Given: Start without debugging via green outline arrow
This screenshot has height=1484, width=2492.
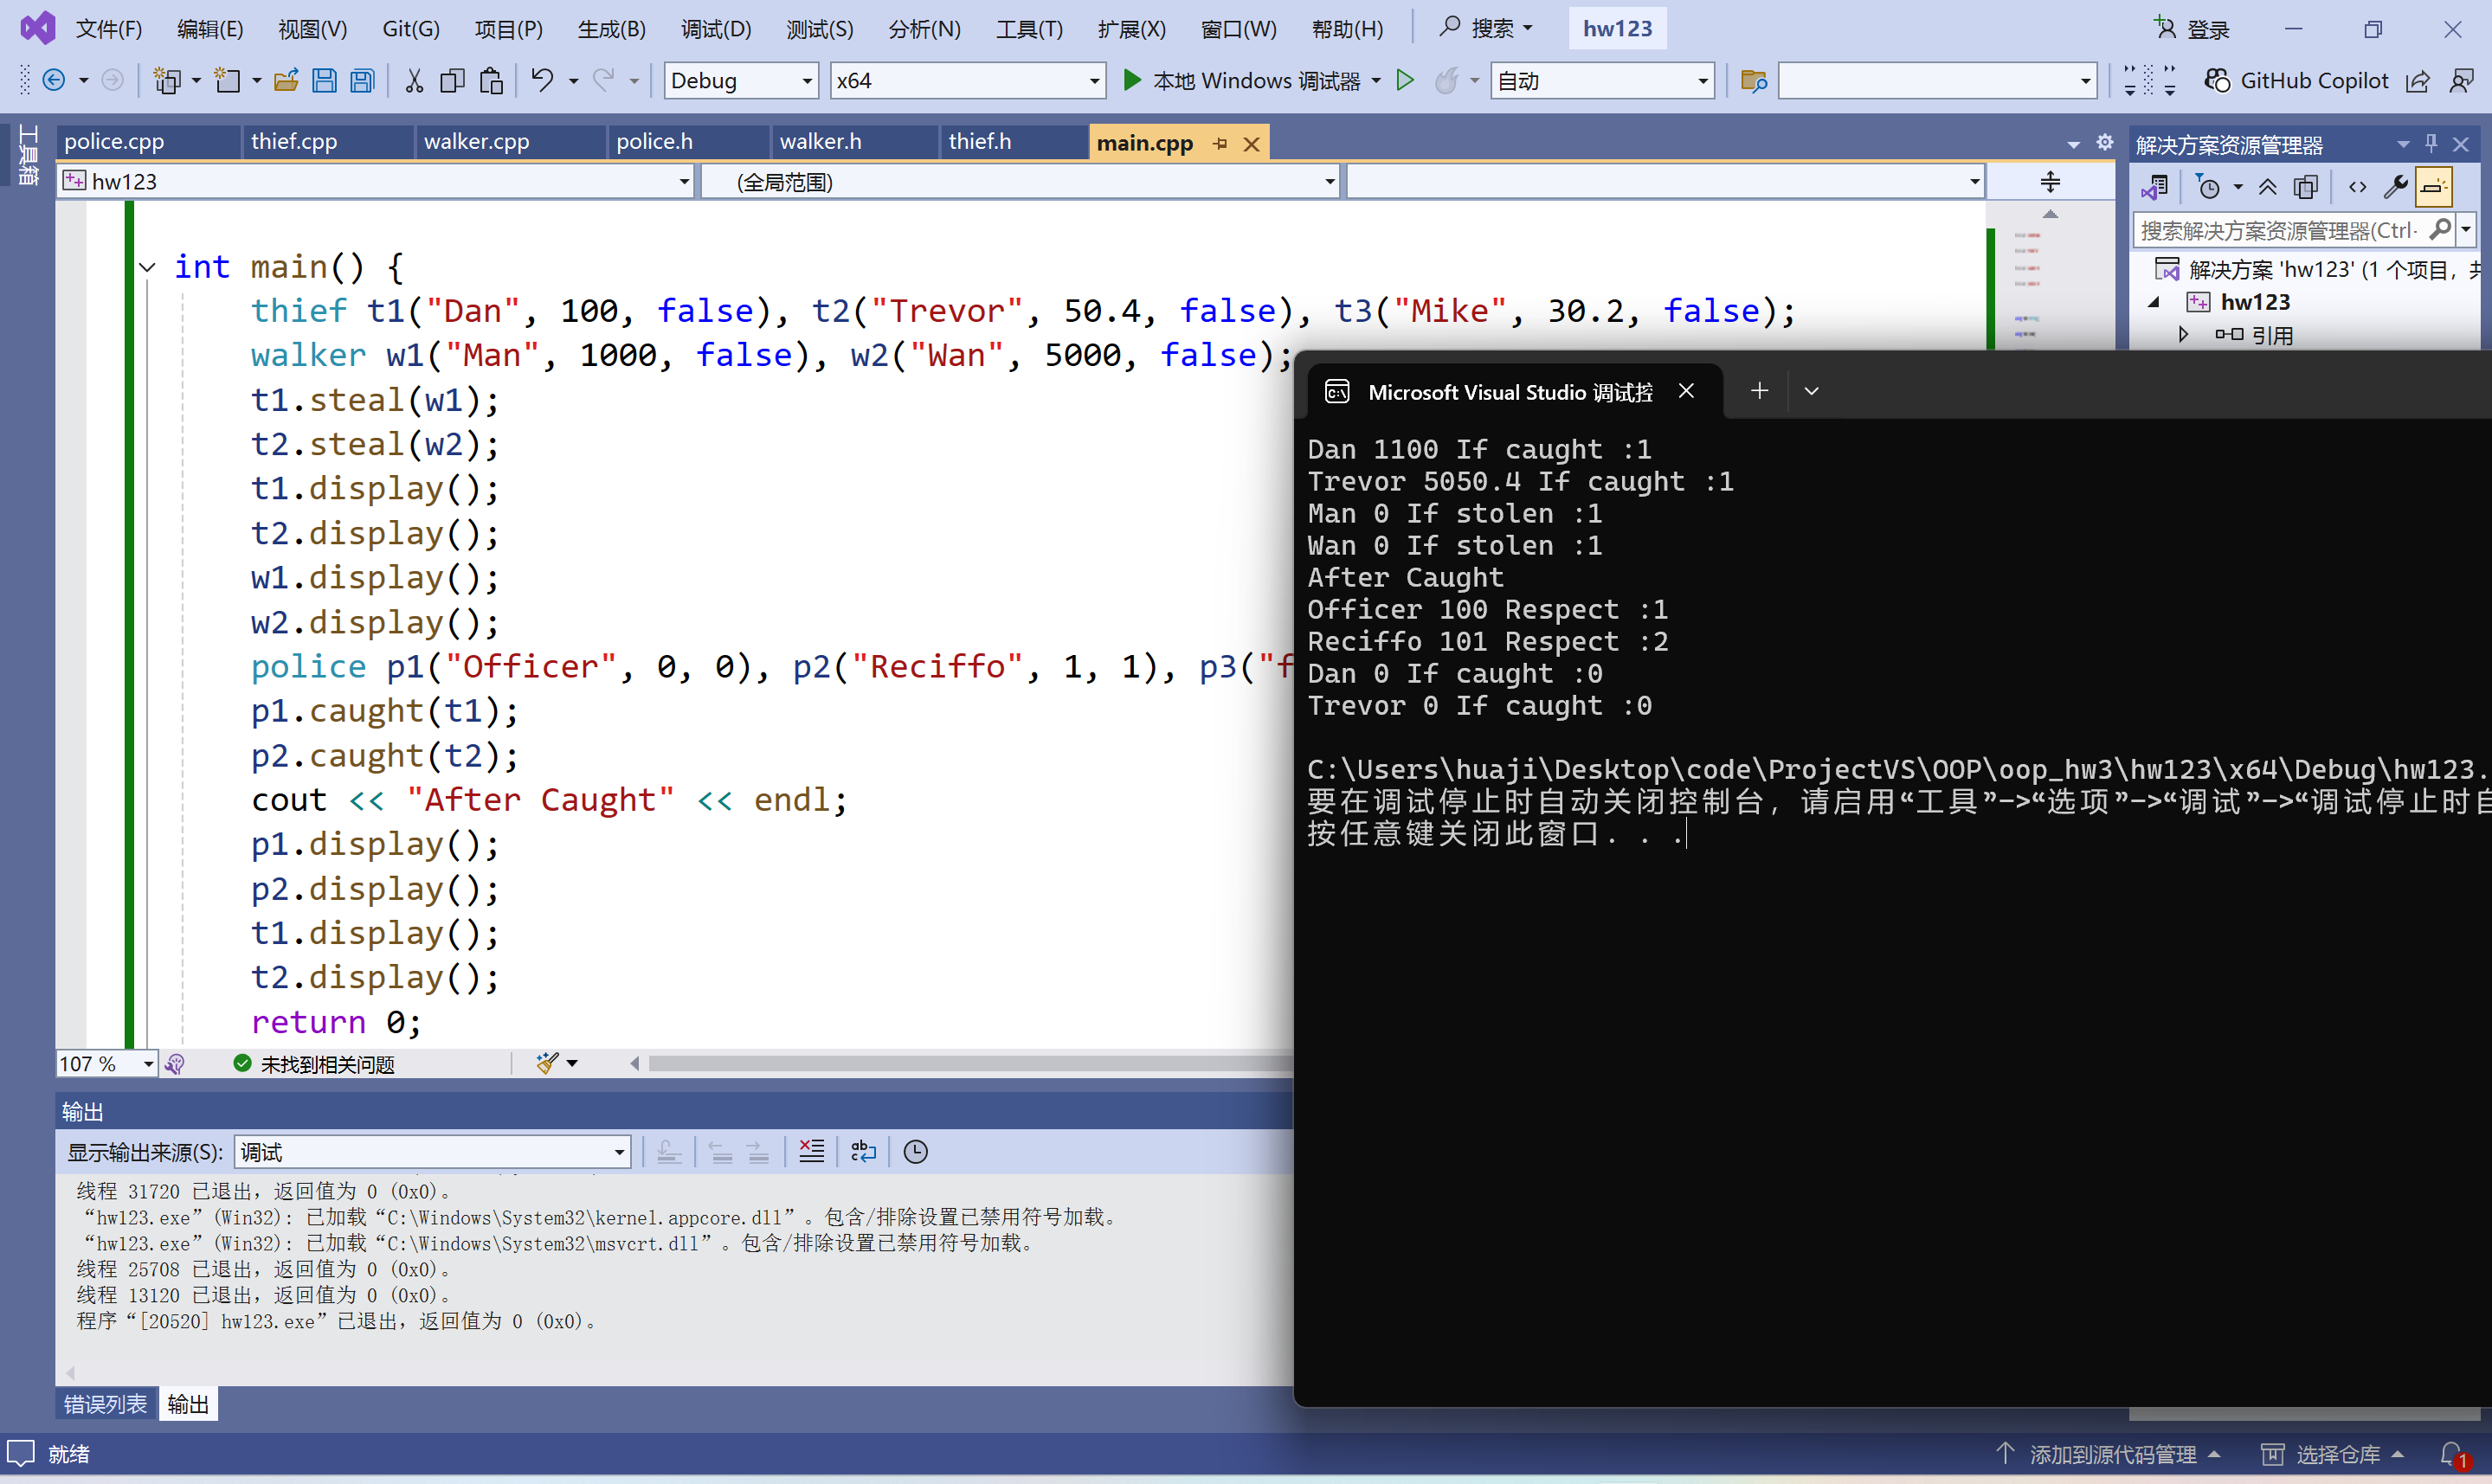Looking at the screenshot, I should pyautogui.click(x=1405, y=81).
